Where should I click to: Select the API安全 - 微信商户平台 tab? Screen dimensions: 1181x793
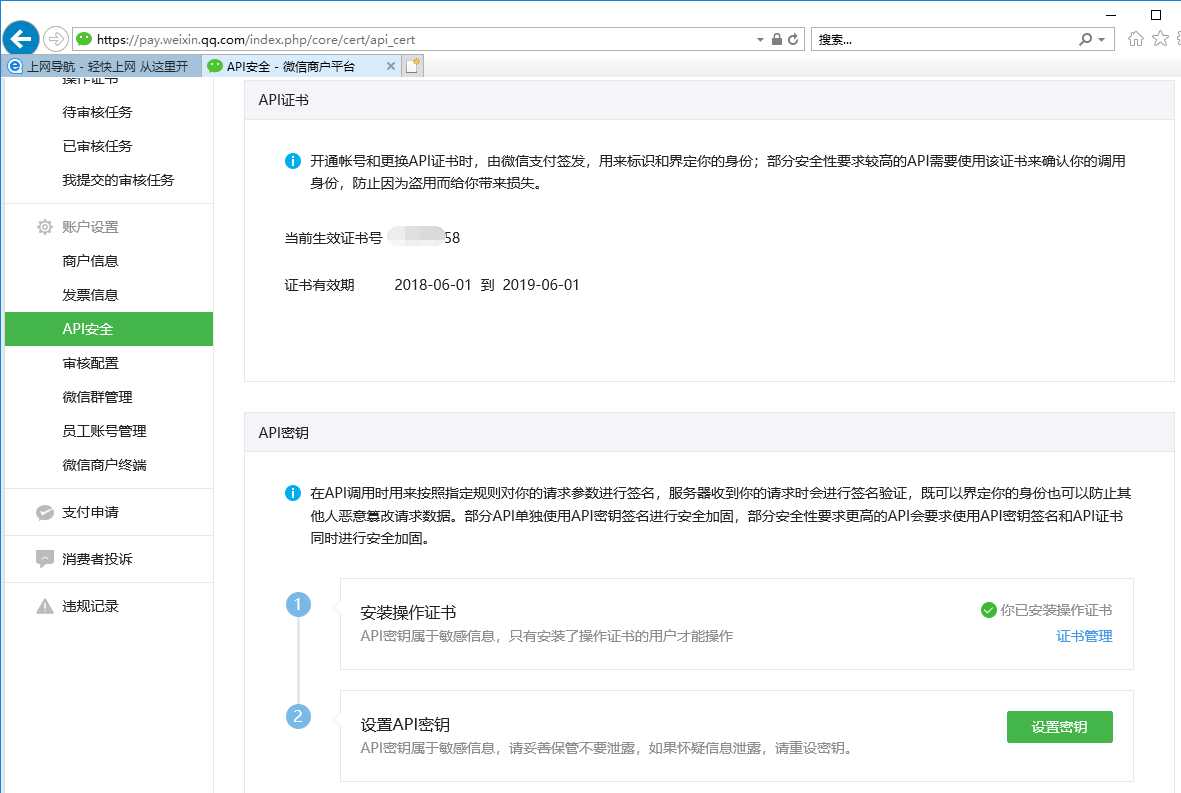(x=301, y=66)
